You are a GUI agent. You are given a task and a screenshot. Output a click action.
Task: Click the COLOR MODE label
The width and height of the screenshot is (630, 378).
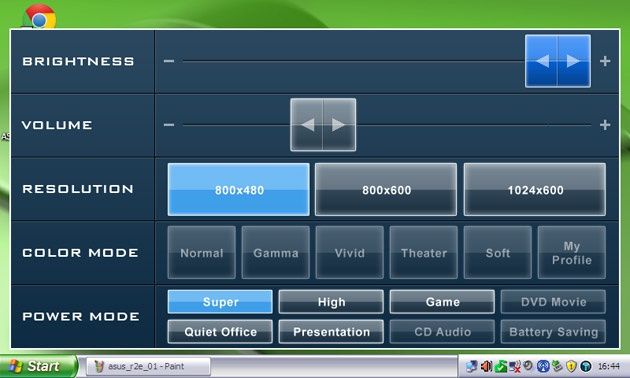click(80, 253)
